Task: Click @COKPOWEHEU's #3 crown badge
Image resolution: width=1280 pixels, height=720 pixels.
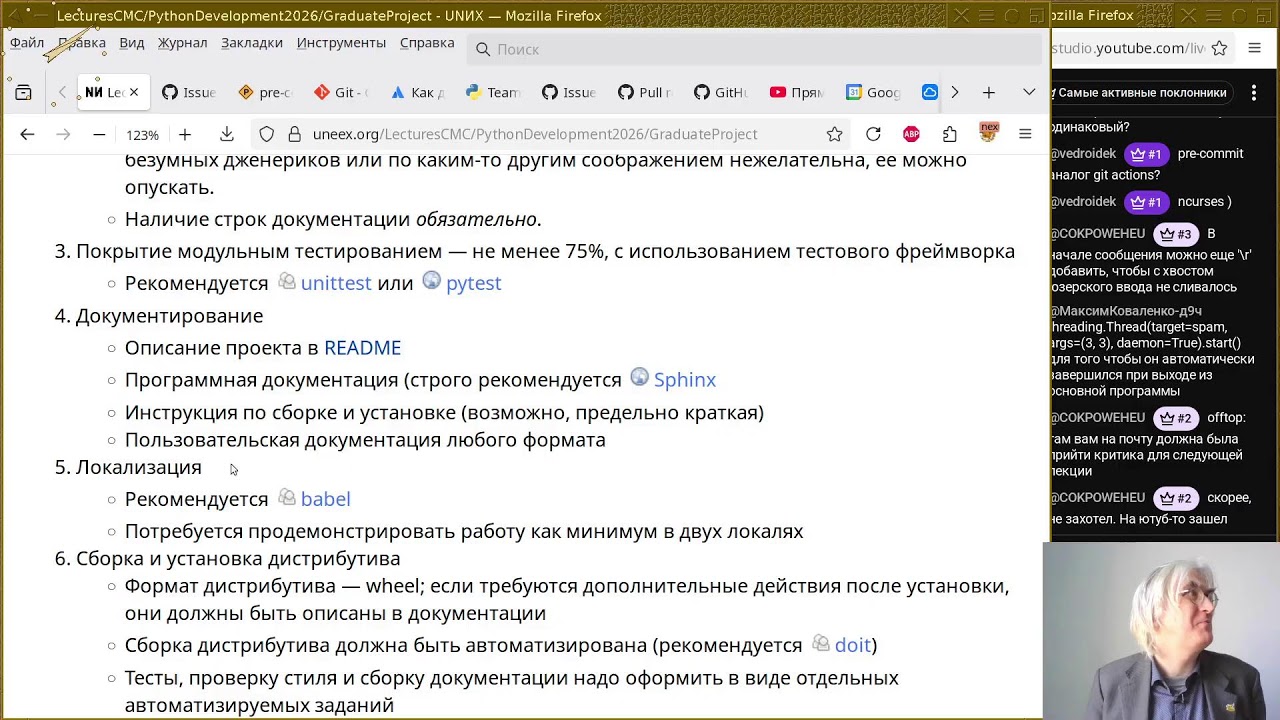Action: coord(1175,234)
